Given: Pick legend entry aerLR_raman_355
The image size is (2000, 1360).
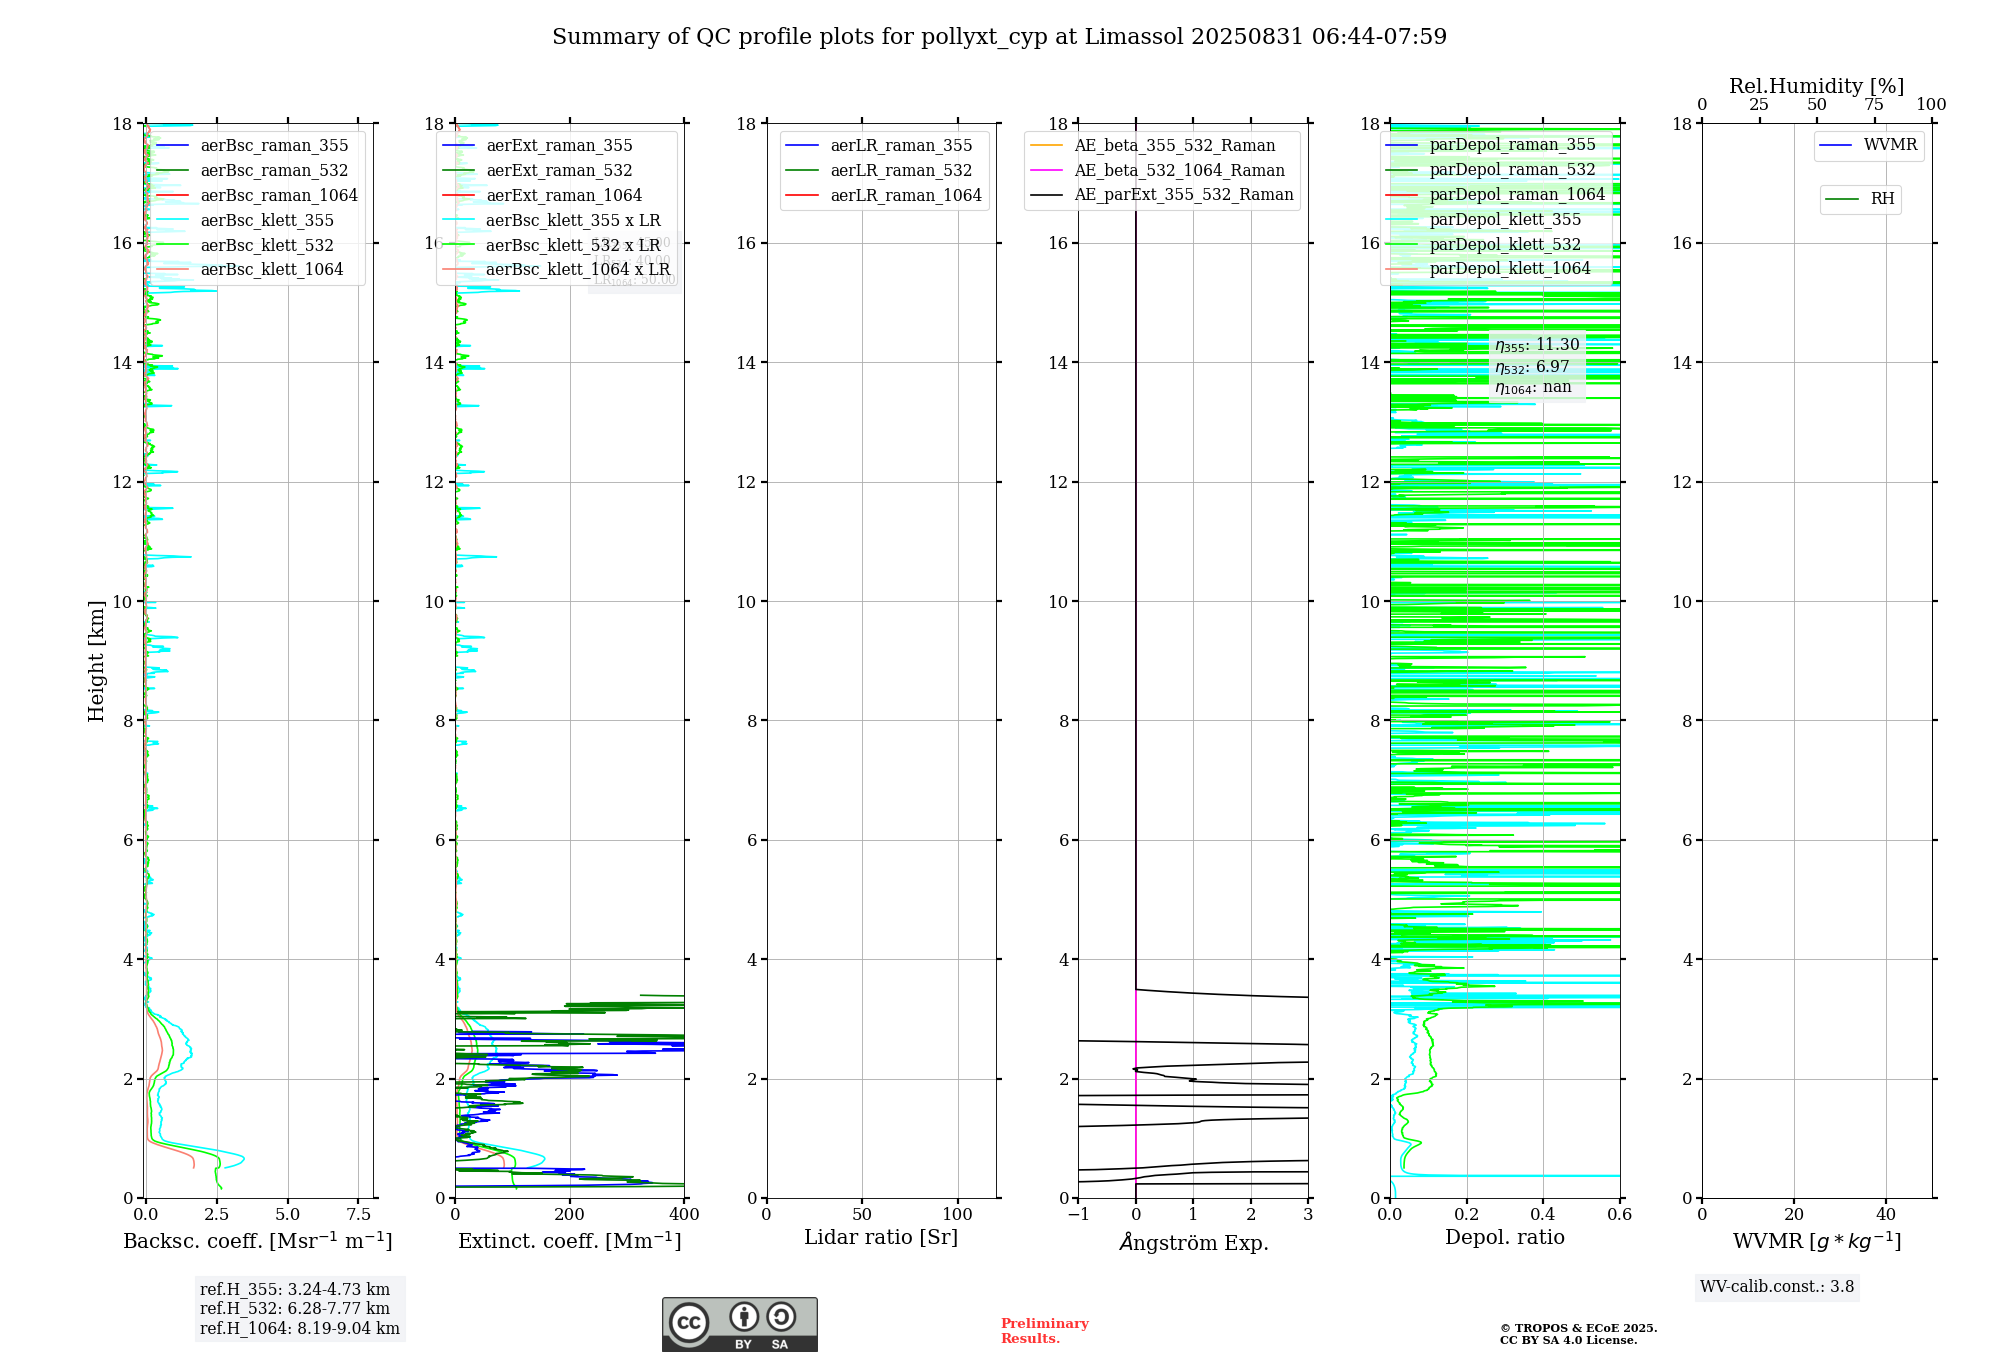Looking at the screenshot, I should (879, 146).
